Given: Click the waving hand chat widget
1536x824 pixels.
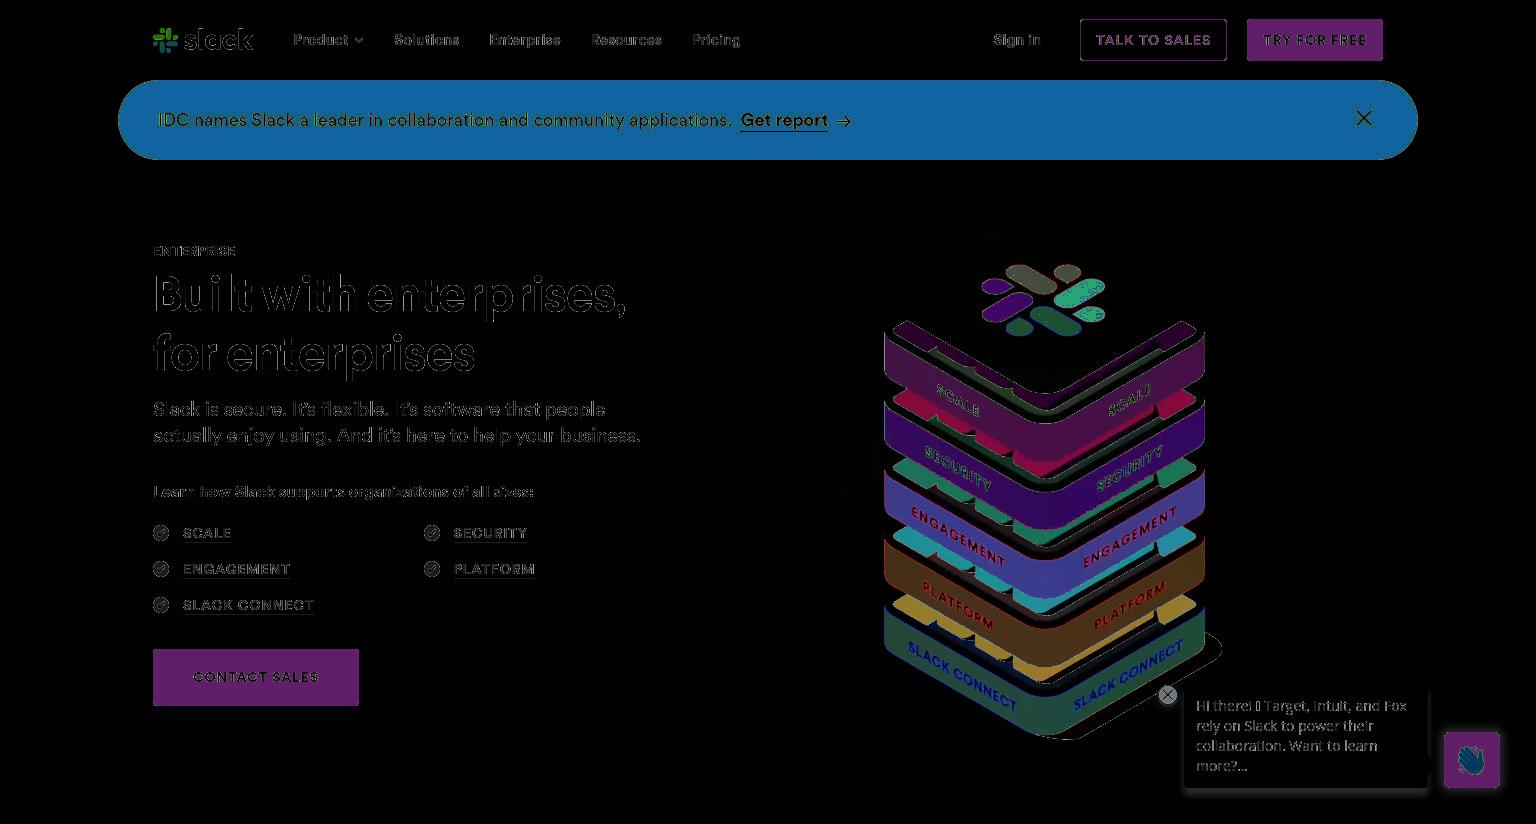Looking at the screenshot, I should click(x=1472, y=760).
